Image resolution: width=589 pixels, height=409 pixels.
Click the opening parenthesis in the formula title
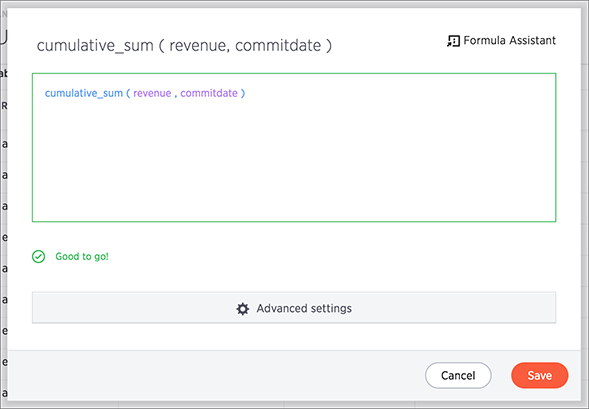tap(161, 46)
